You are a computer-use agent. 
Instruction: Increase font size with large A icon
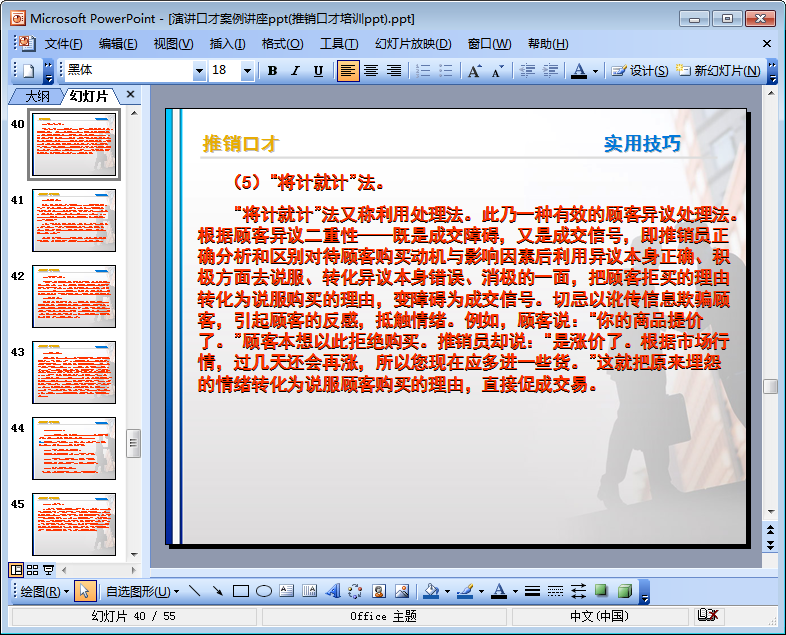click(x=474, y=71)
